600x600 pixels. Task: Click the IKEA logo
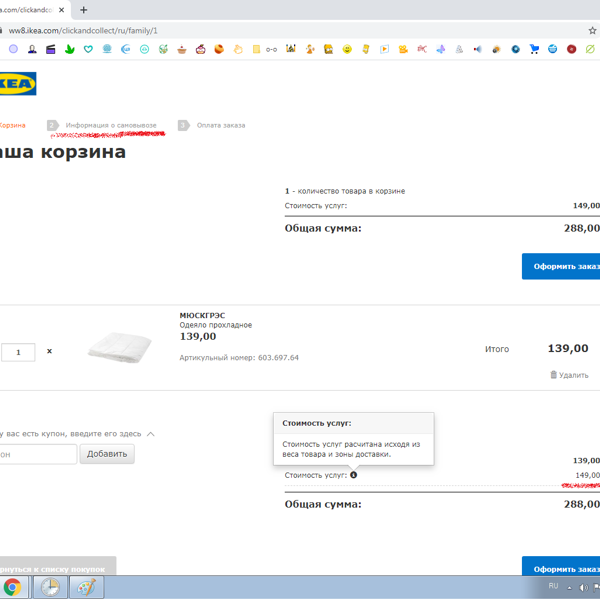18,83
